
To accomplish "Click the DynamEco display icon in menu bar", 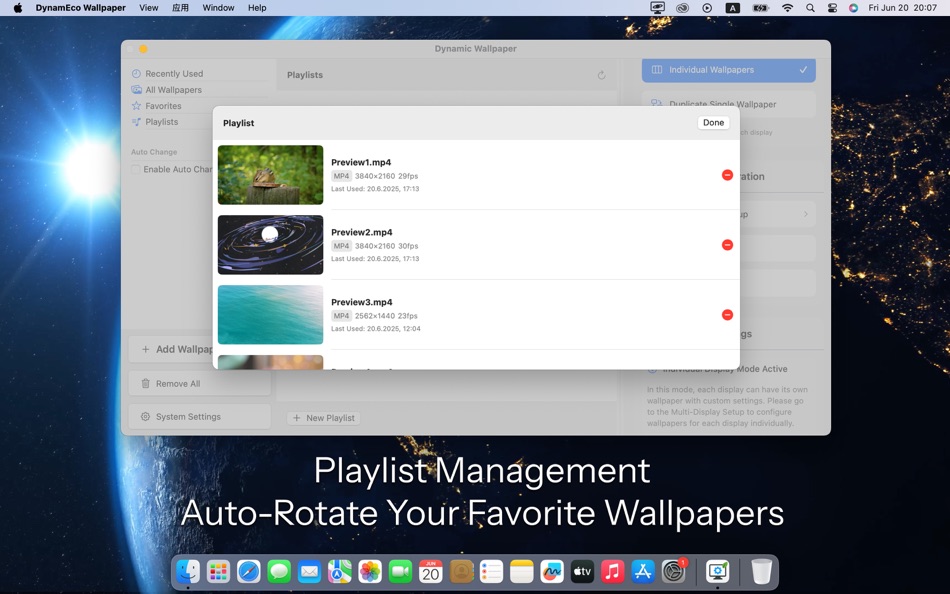I will [657, 8].
